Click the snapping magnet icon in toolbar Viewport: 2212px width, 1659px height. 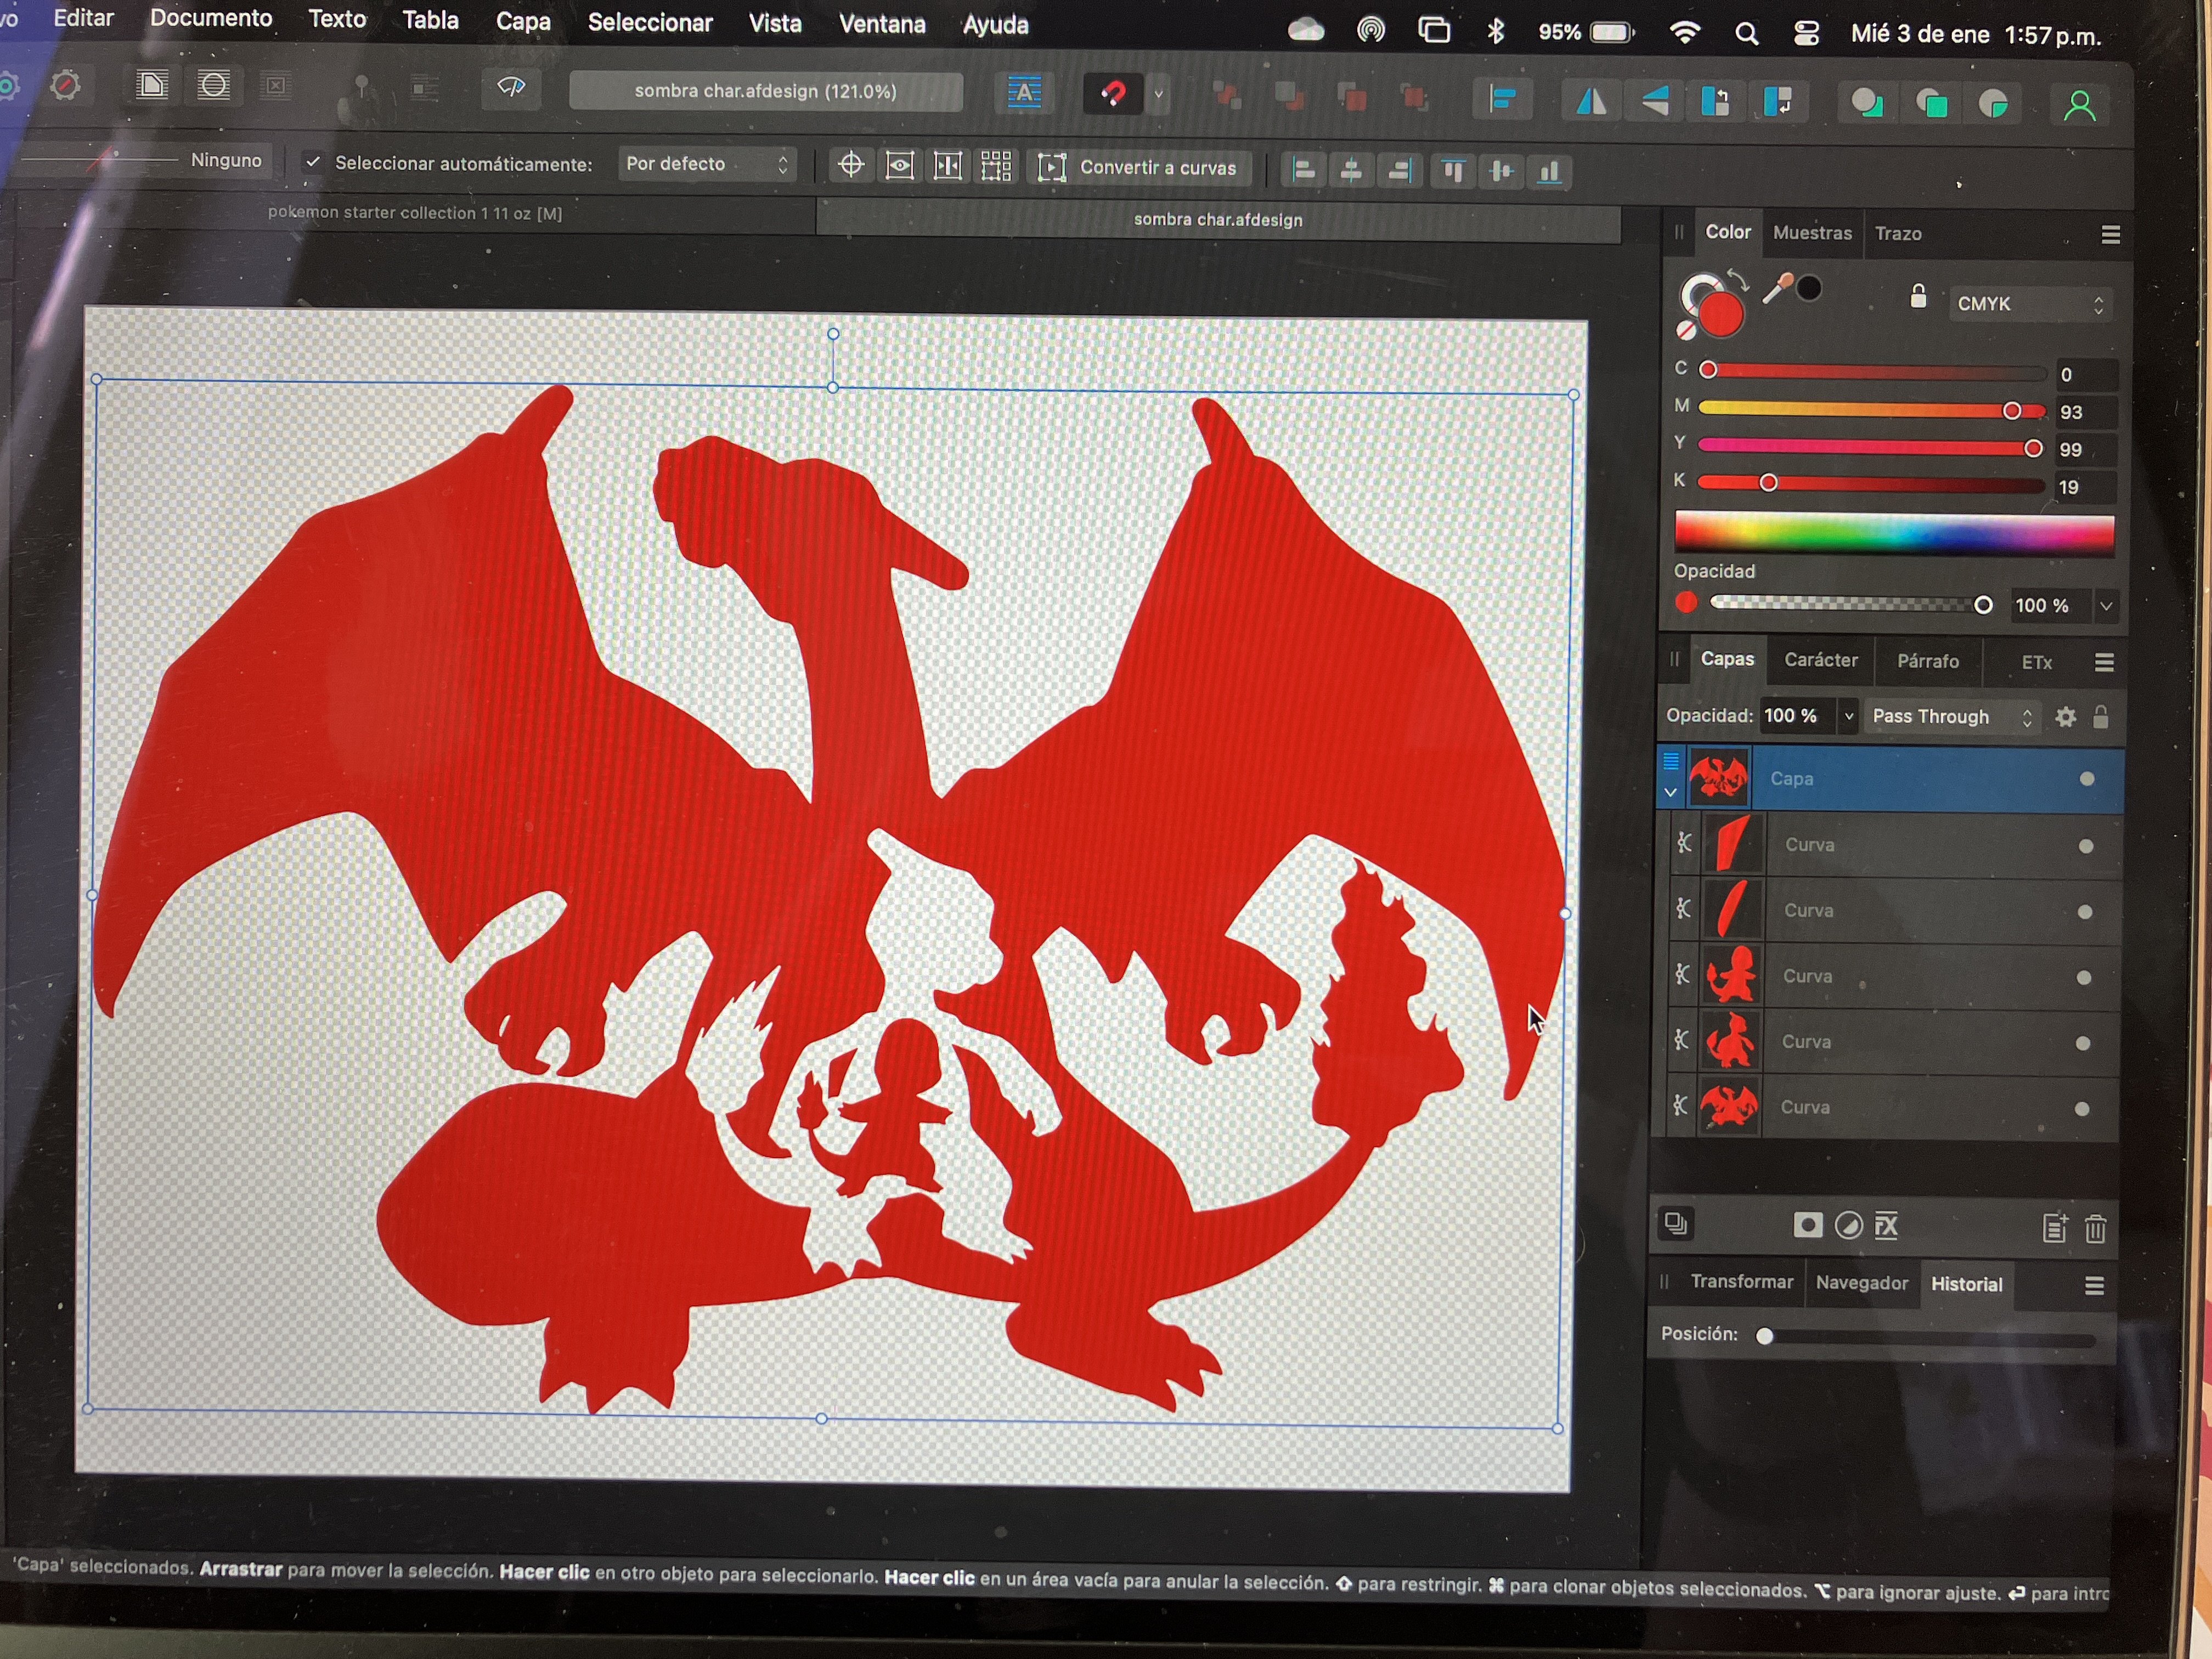(1113, 94)
